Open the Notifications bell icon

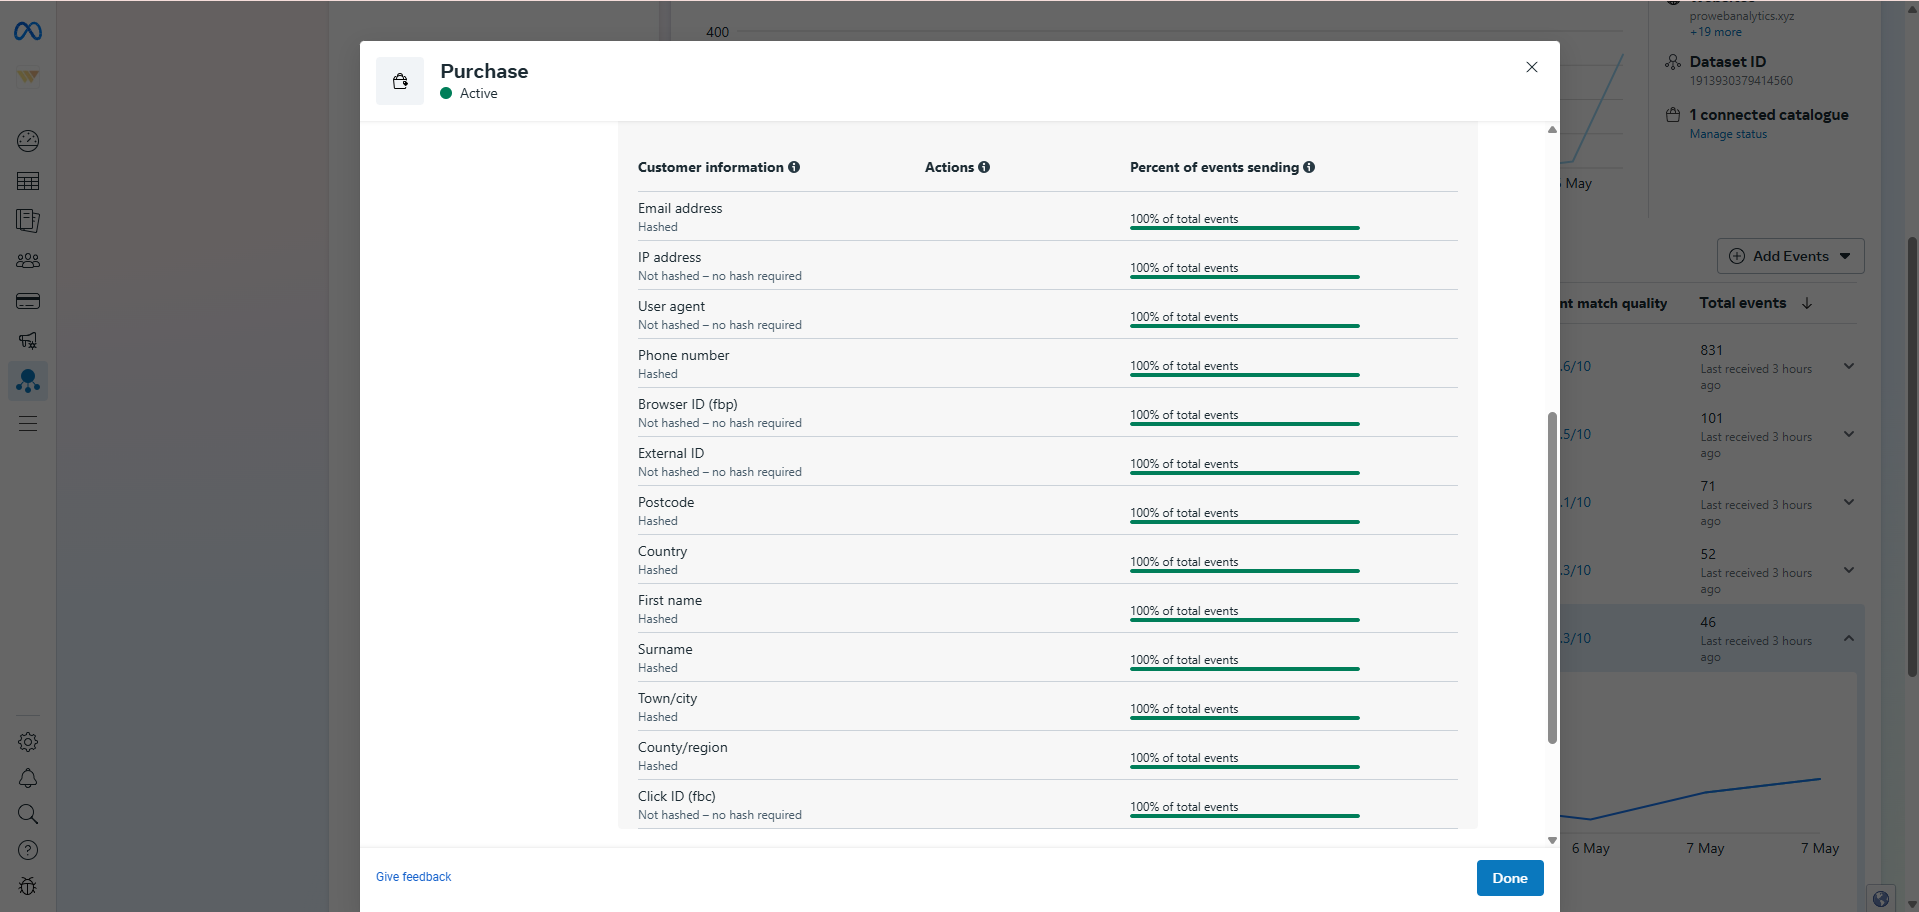[28, 778]
